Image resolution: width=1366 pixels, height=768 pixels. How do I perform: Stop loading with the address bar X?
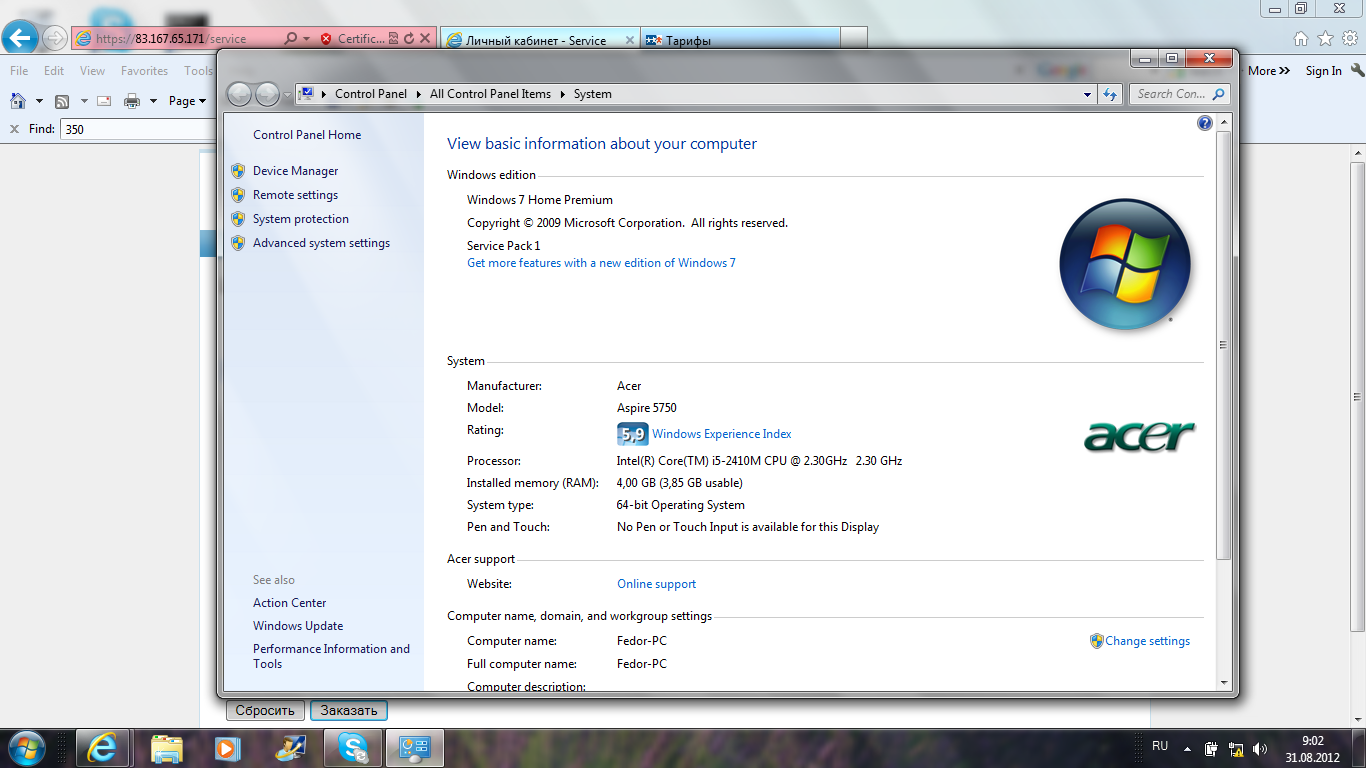pyautogui.click(x=424, y=39)
